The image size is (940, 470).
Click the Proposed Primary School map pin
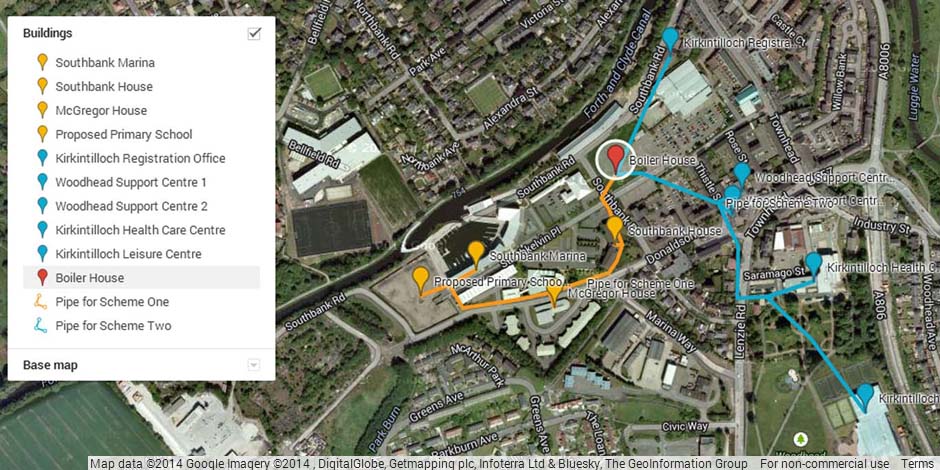point(421,279)
